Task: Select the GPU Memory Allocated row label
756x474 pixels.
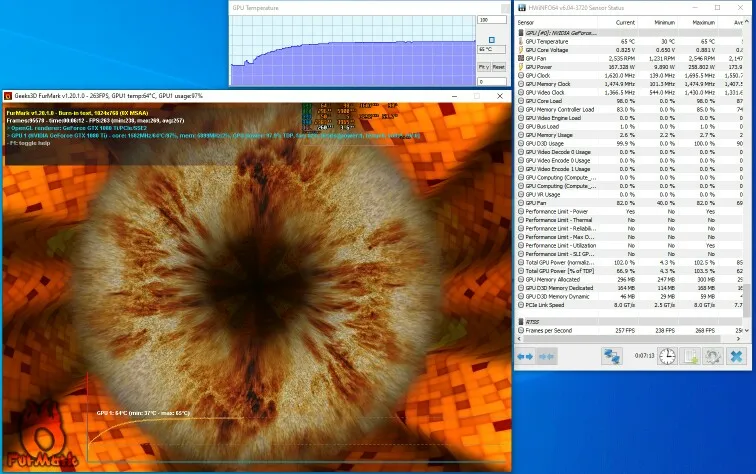Action: pos(553,280)
